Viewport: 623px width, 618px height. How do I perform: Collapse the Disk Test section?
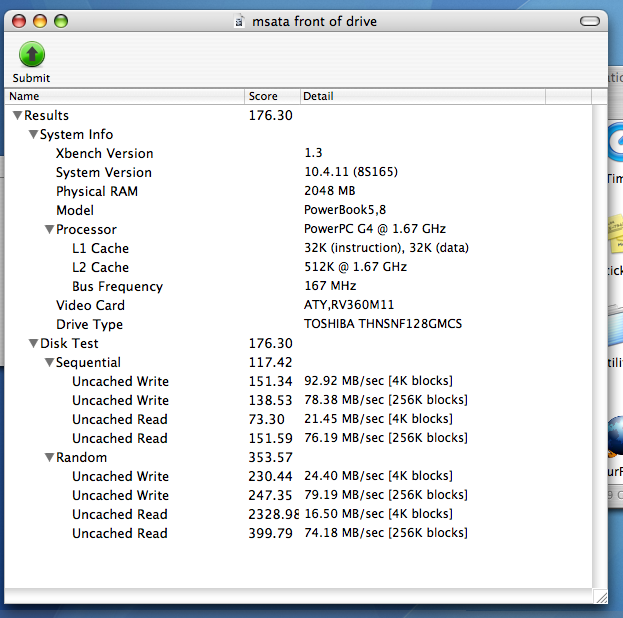pyautogui.click(x=33, y=343)
